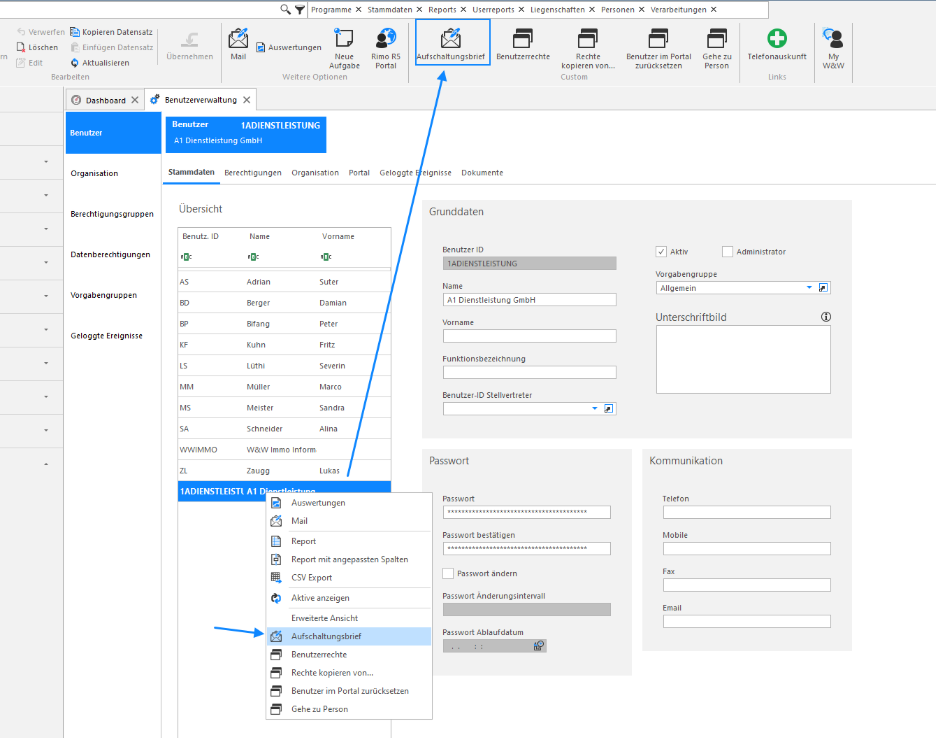Image resolution: width=936 pixels, height=738 pixels.
Task: Click Benutzer im Portal zurücksetzen ribbon icon
Action: tap(658, 48)
